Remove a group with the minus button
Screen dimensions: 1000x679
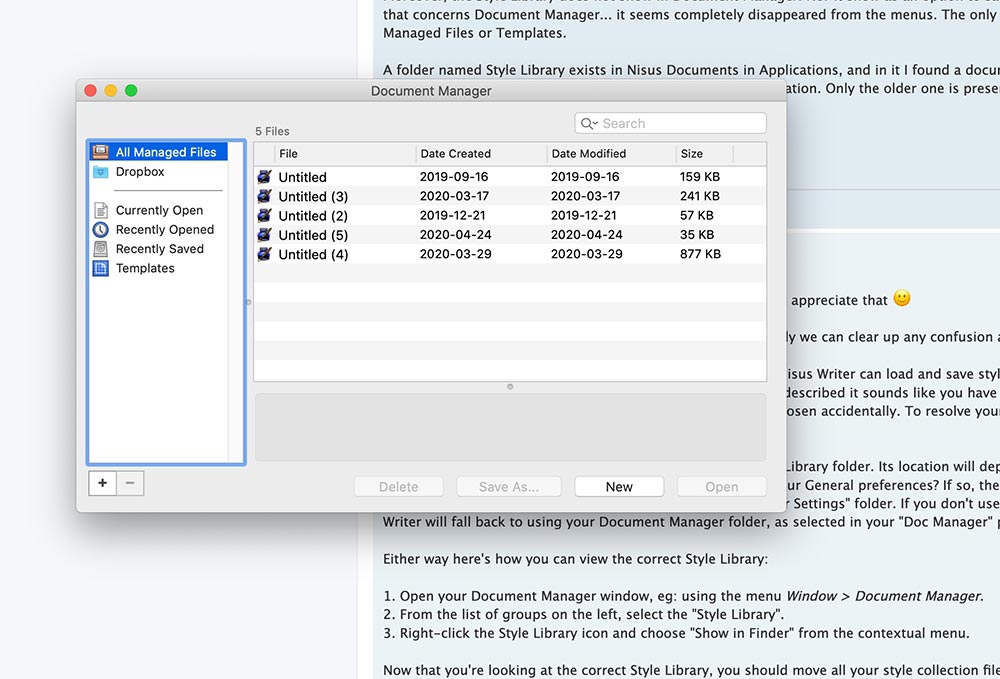point(129,482)
